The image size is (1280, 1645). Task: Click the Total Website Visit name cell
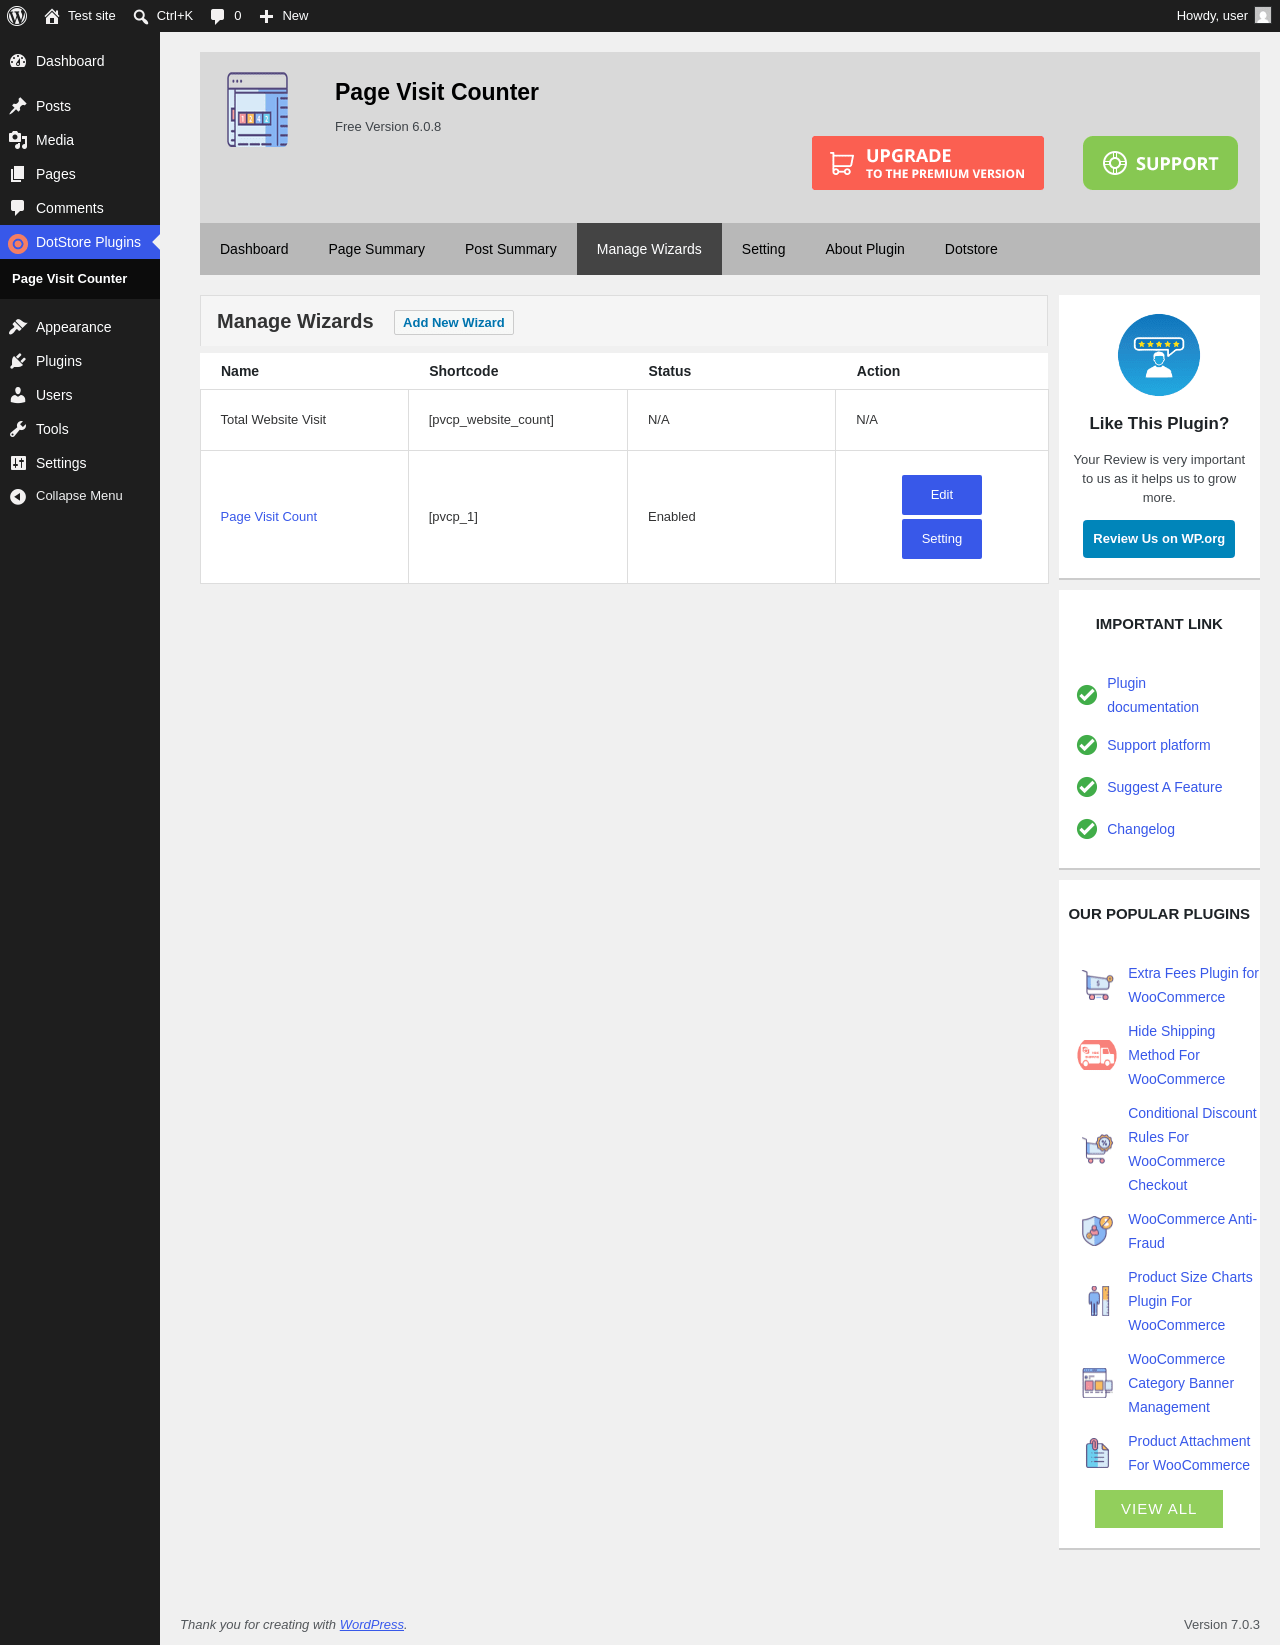click(304, 420)
